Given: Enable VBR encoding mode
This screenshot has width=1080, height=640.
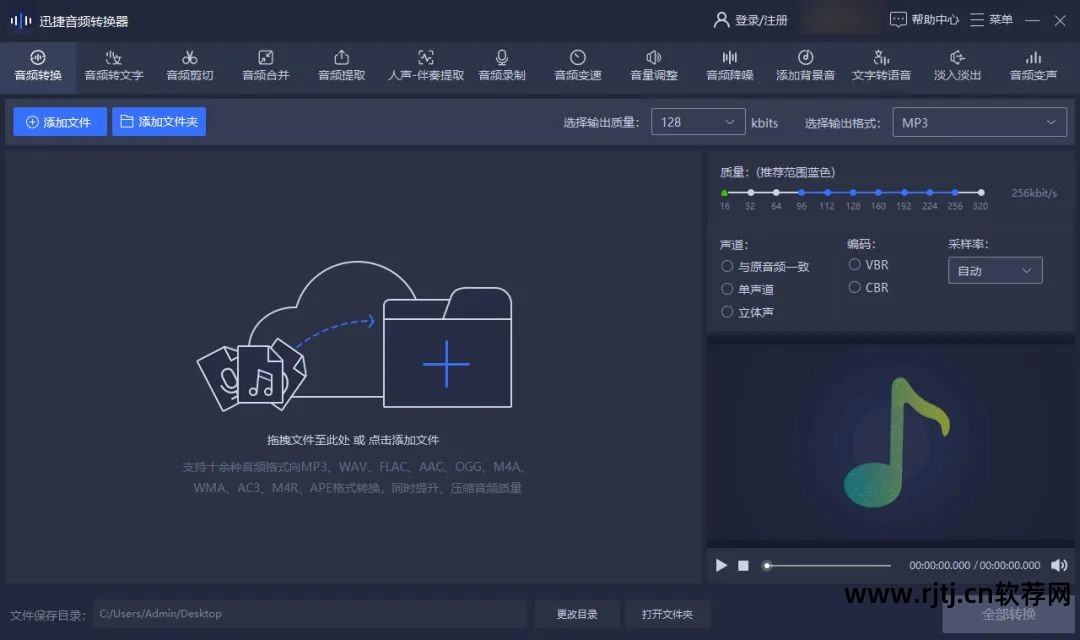Looking at the screenshot, I should coord(856,264).
